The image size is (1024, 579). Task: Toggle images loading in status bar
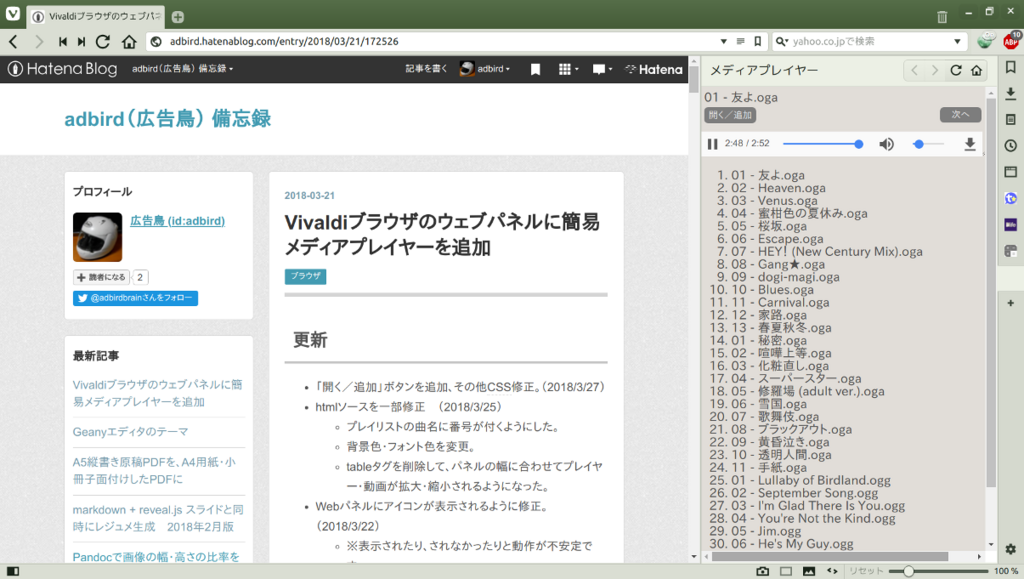pyautogui.click(x=809, y=571)
